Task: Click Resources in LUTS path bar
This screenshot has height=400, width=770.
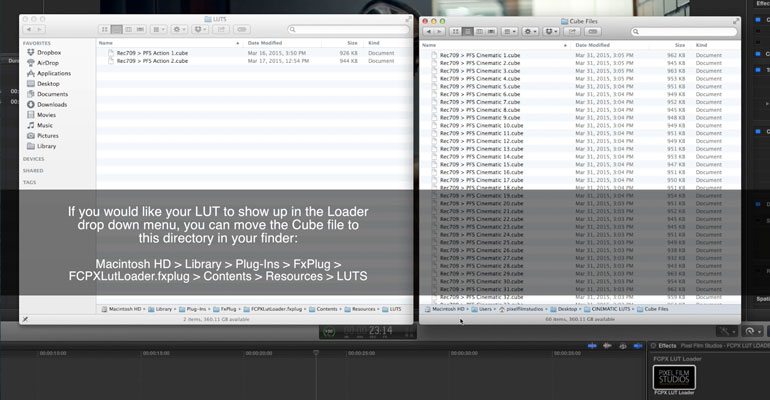Action: [x=359, y=309]
